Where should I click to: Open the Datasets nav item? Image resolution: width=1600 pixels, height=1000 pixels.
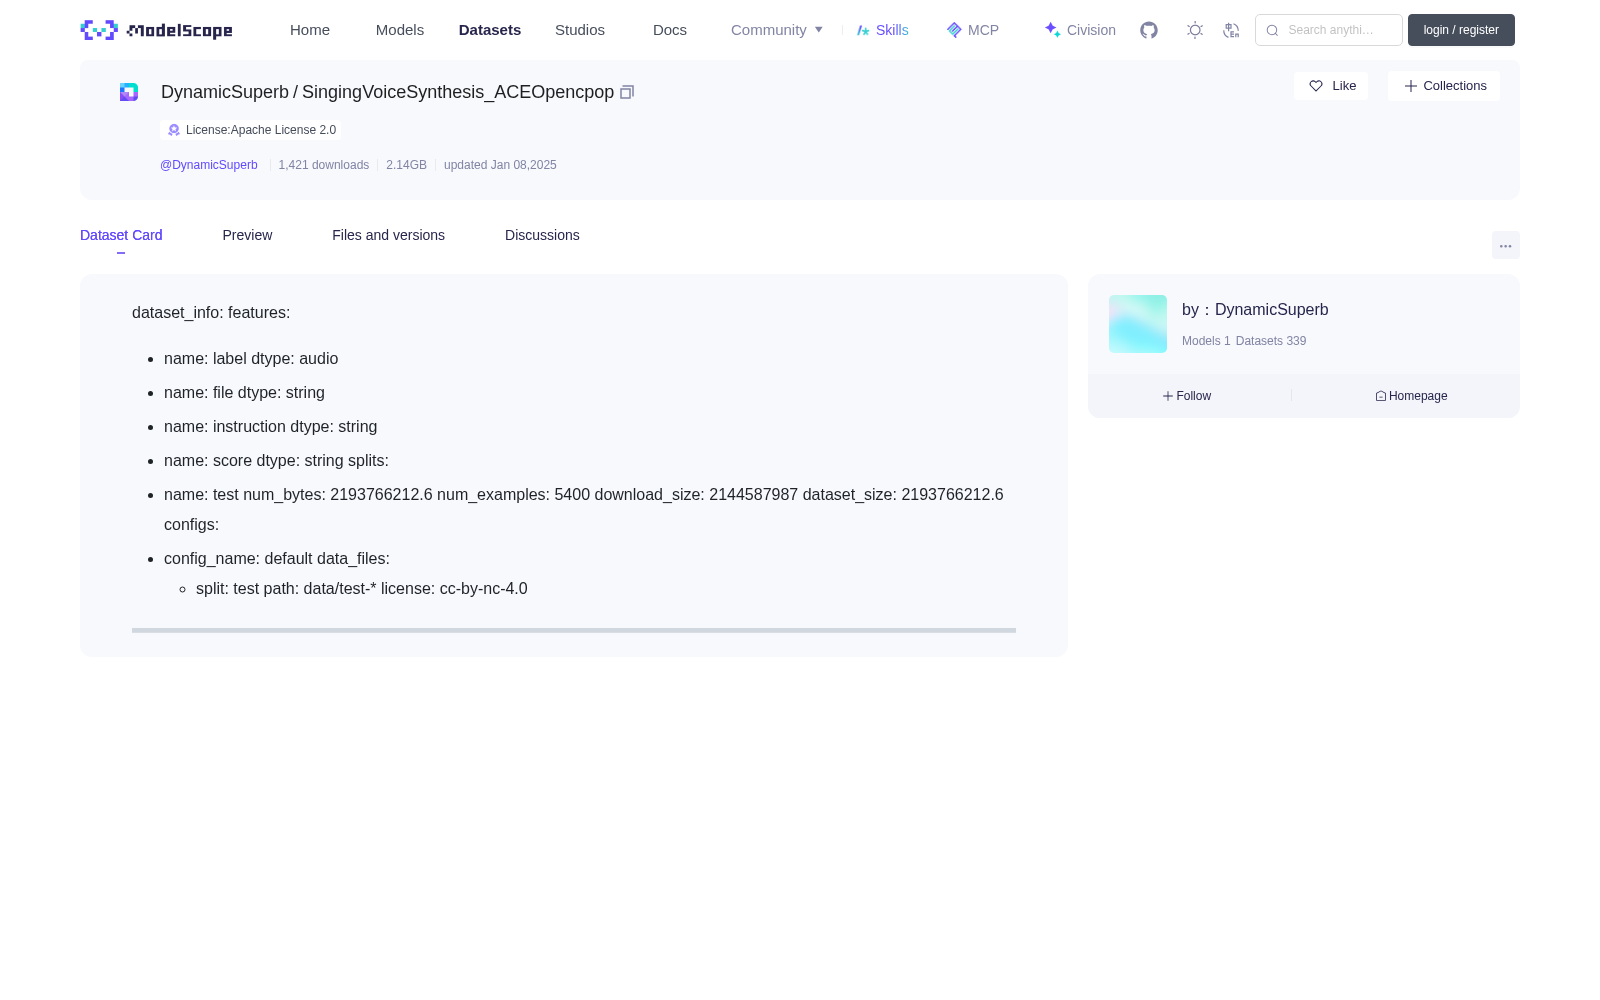[490, 30]
